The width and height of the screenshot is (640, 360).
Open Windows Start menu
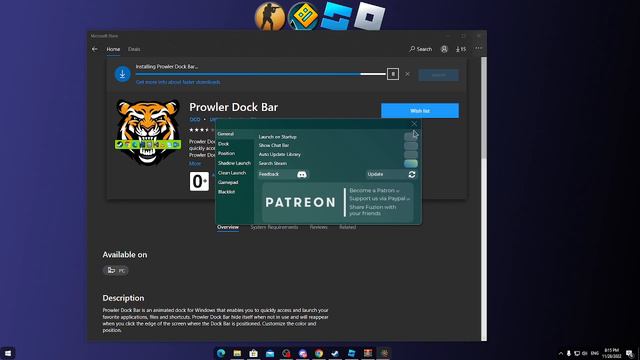click(8, 353)
